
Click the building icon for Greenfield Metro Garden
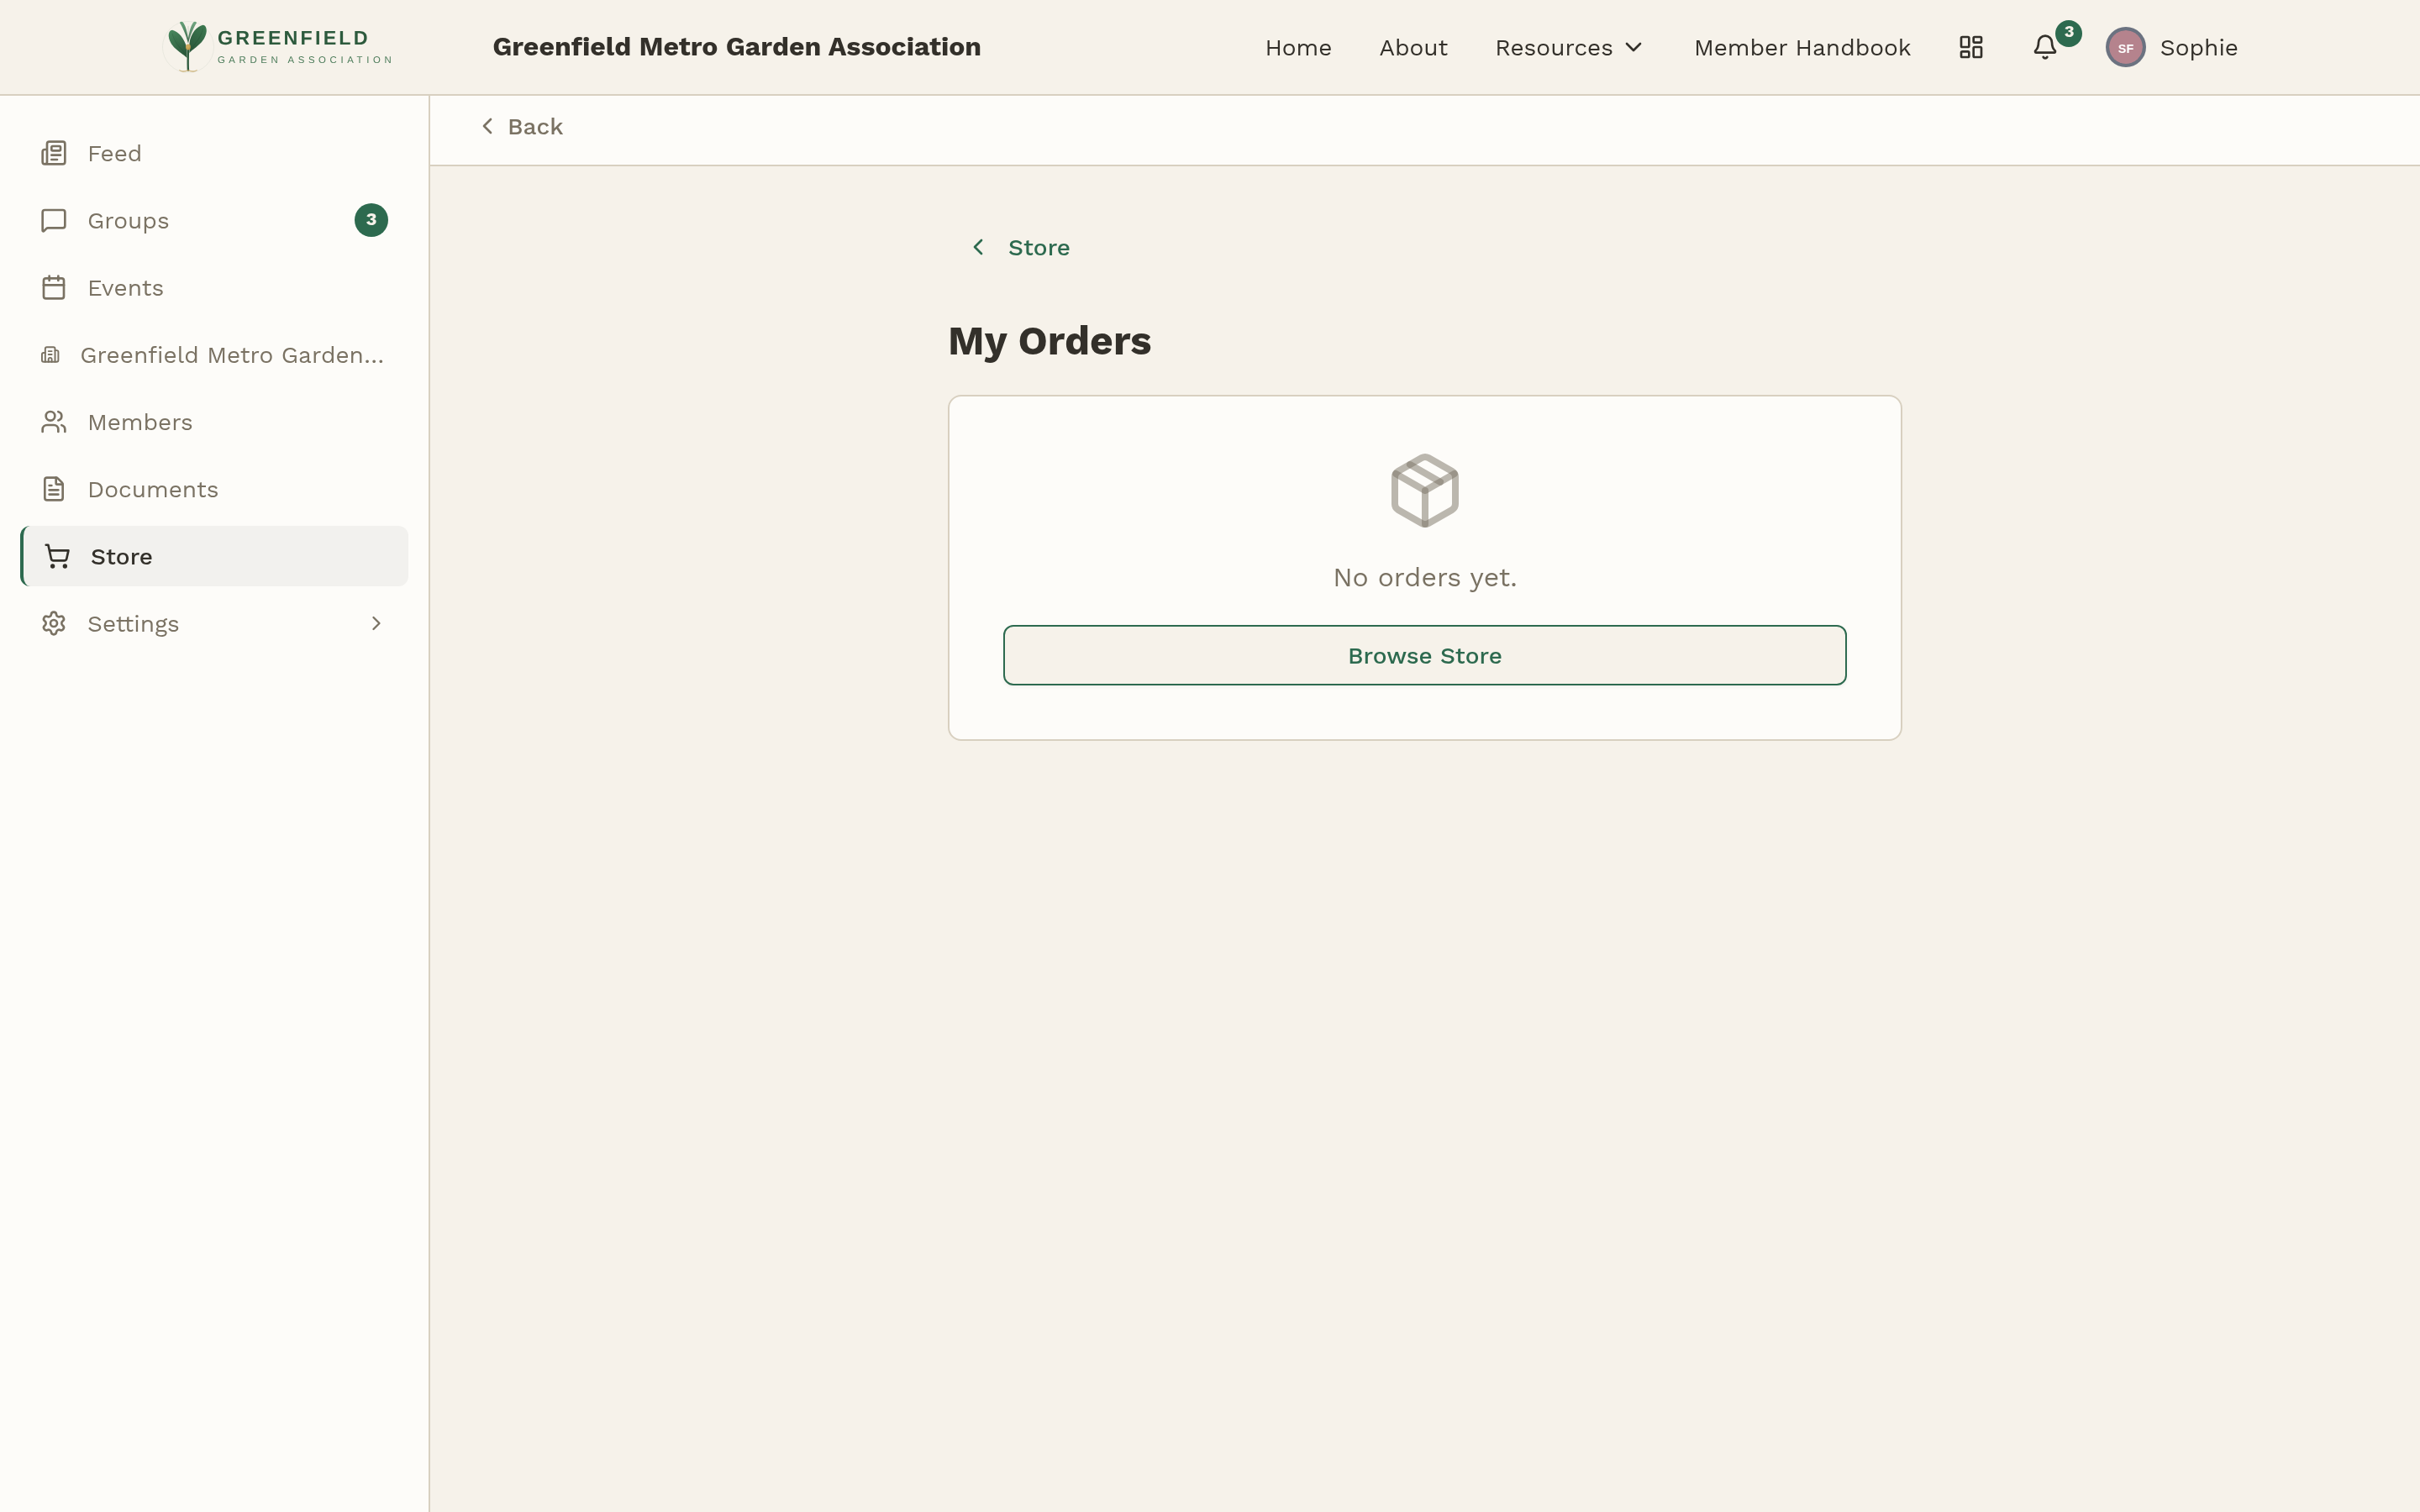(x=50, y=354)
